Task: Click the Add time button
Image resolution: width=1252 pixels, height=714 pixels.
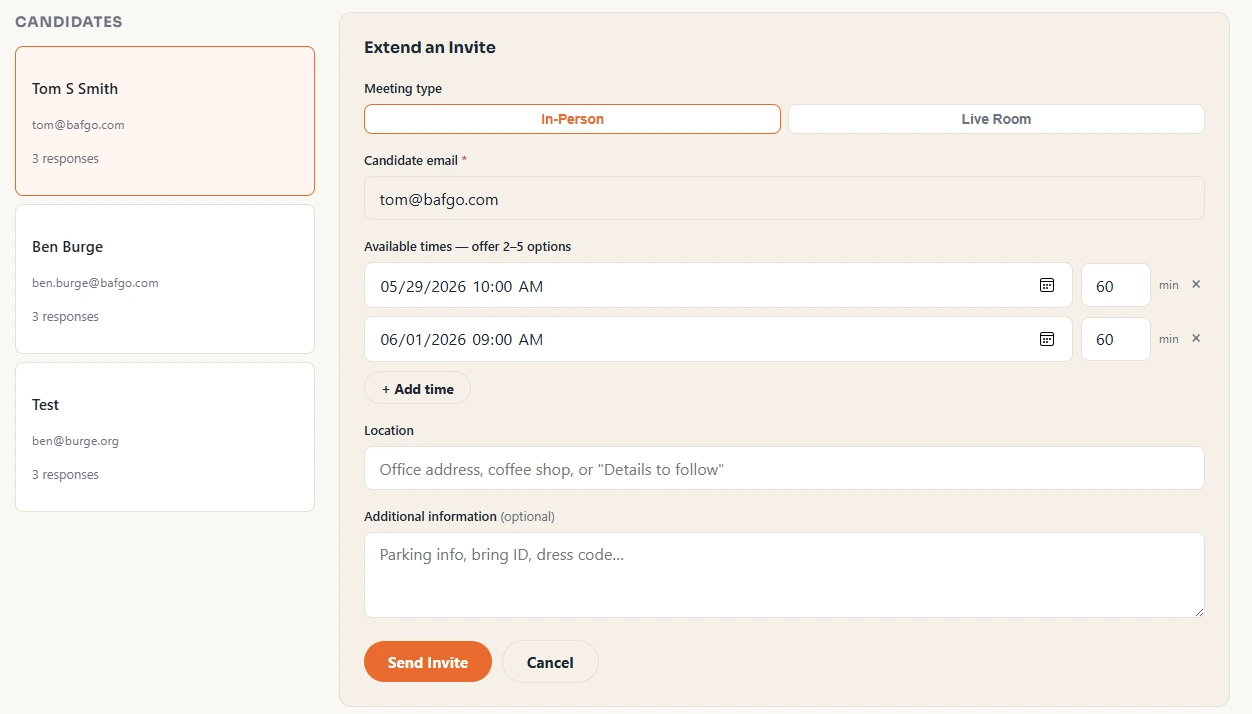Action: coord(417,389)
